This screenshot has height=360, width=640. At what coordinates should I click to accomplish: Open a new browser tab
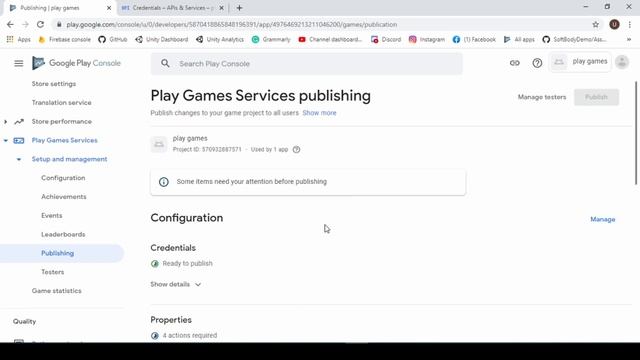[239, 8]
